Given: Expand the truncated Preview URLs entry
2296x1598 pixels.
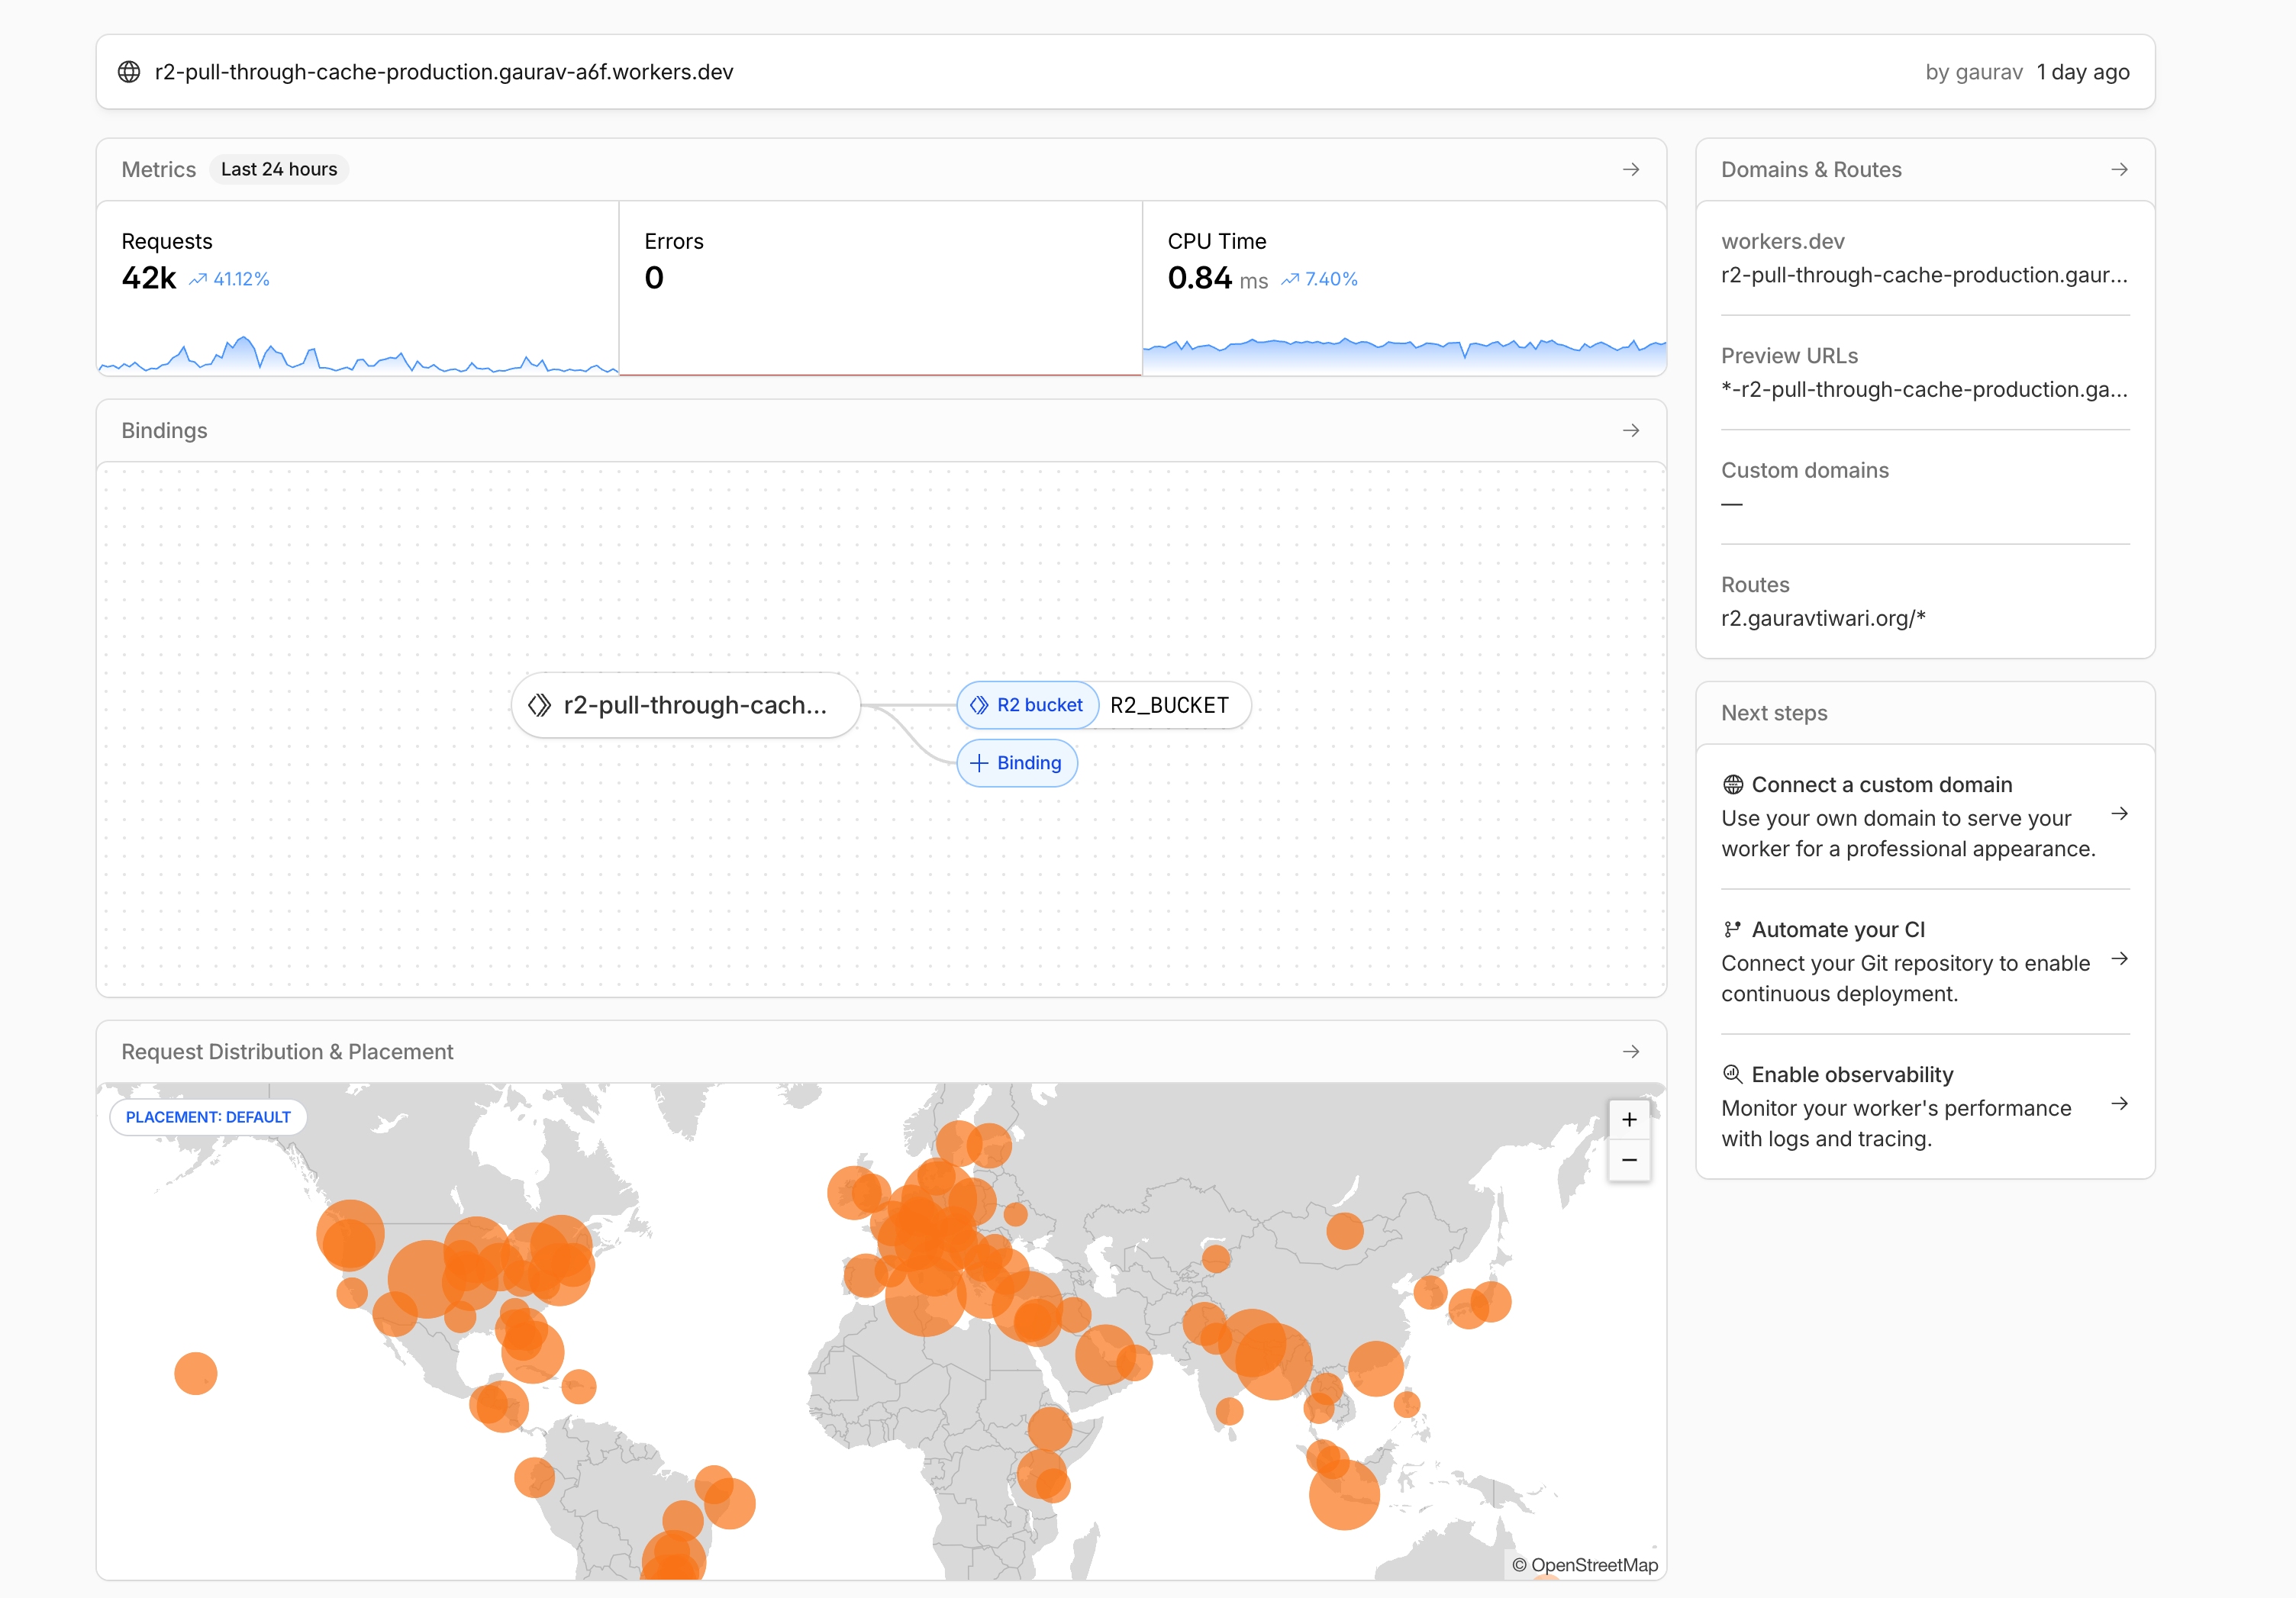Looking at the screenshot, I should pyautogui.click(x=1924, y=390).
